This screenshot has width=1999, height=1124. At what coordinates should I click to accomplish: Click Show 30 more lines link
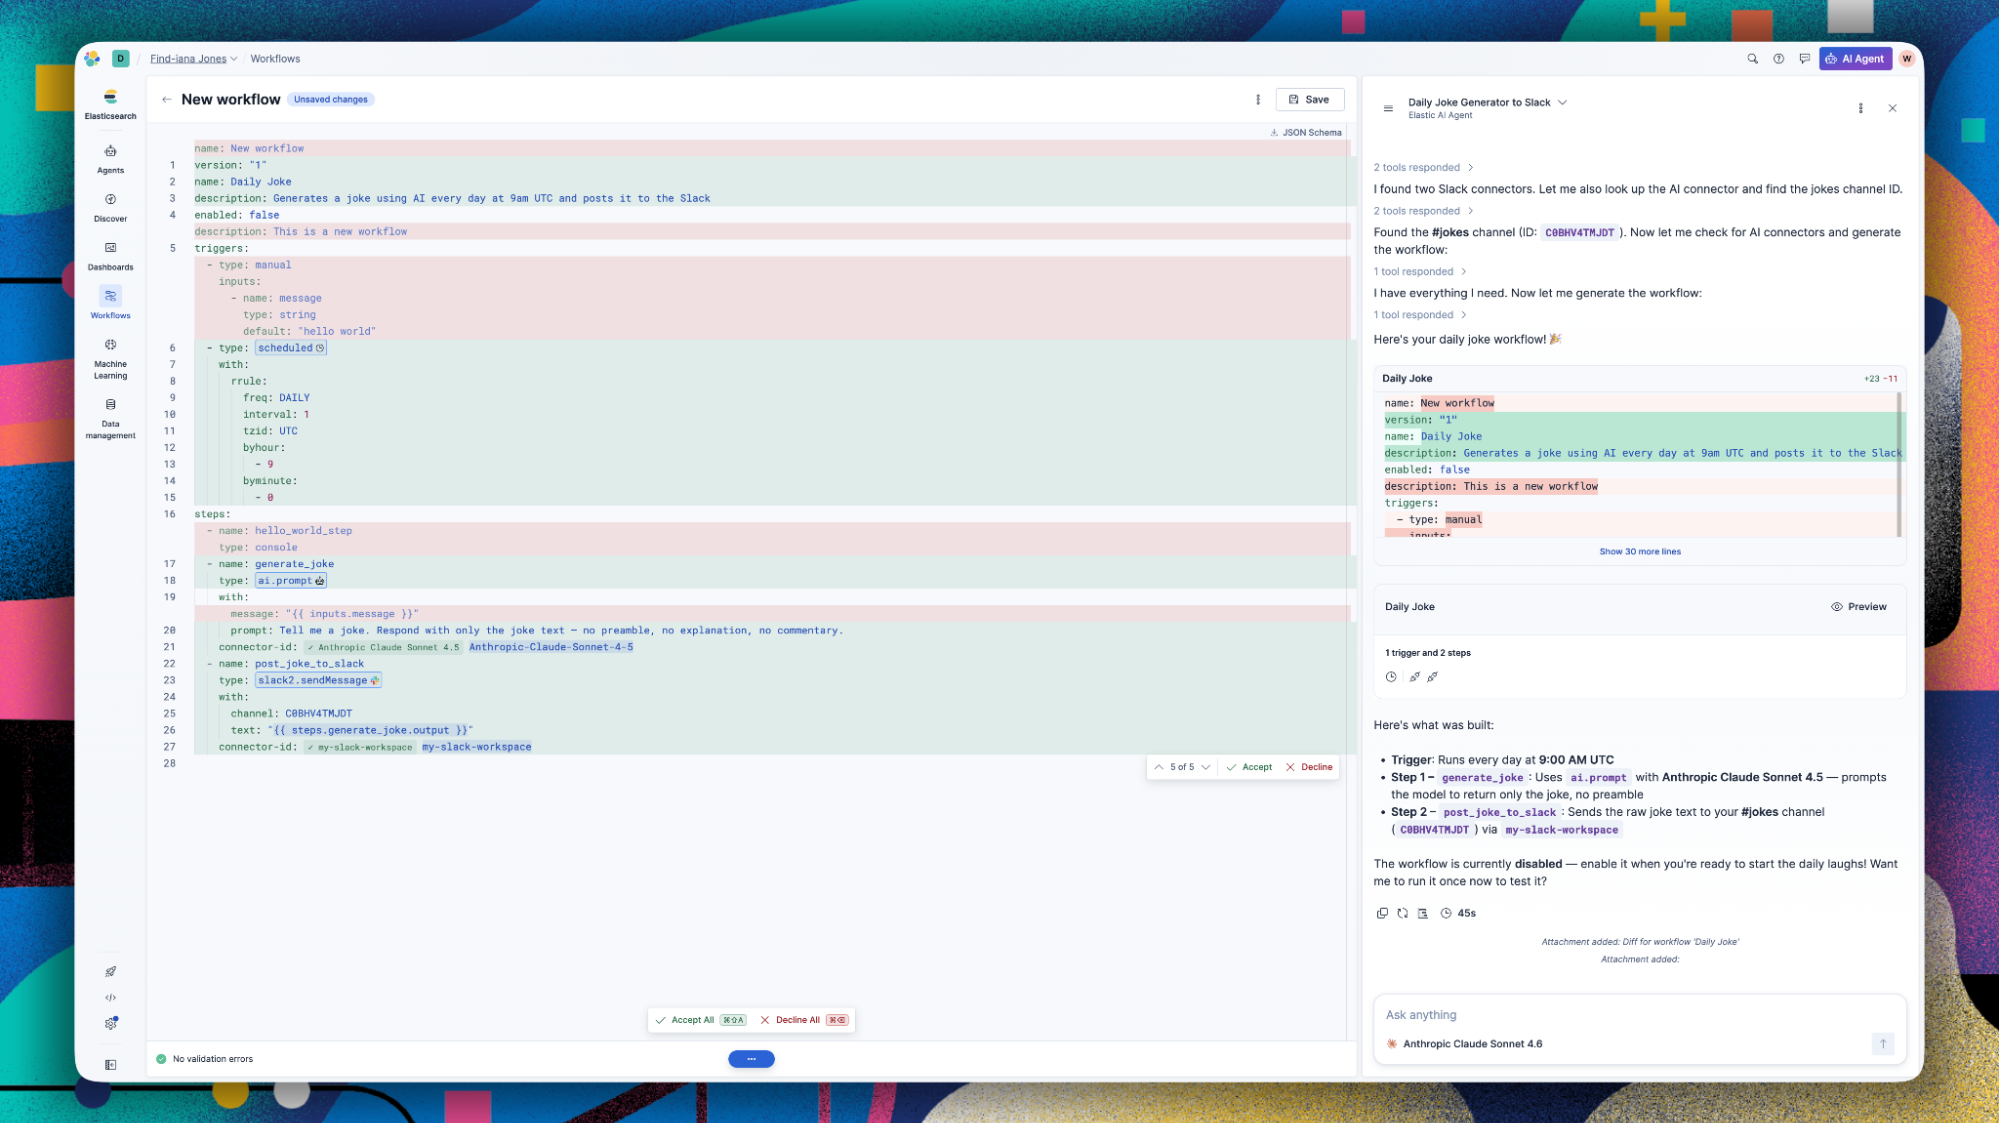point(1640,552)
